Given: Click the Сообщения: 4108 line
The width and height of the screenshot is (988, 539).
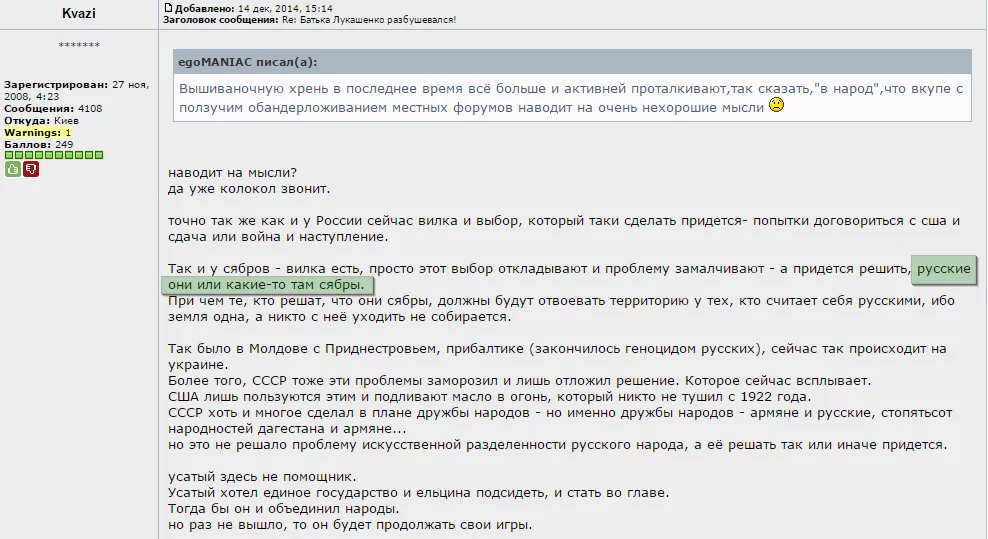Looking at the screenshot, I should (53, 108).
